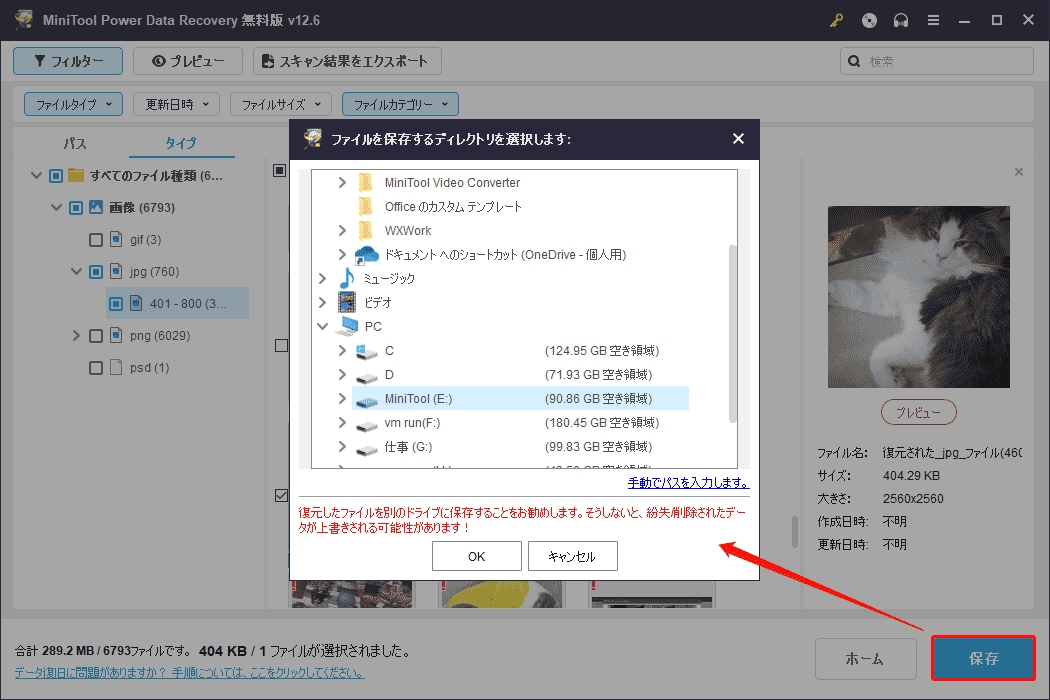Open the ファイルサイズ dropdown

tap(280, 103)
